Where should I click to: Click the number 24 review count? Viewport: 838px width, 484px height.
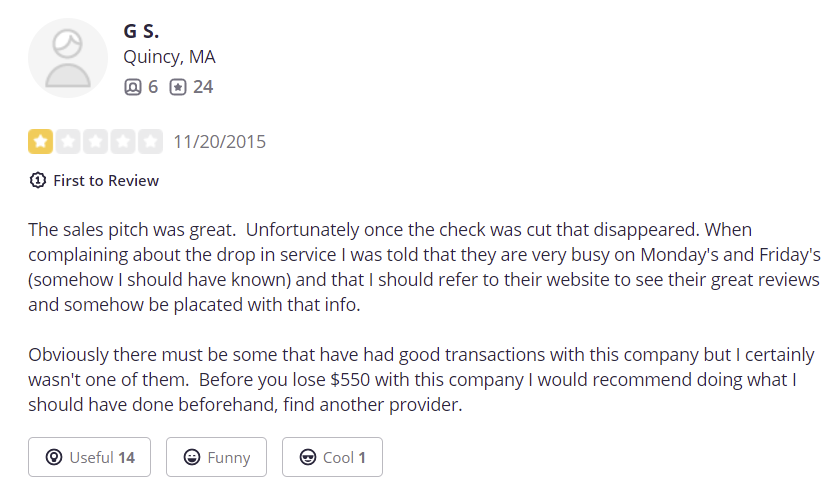click(203, 87)
